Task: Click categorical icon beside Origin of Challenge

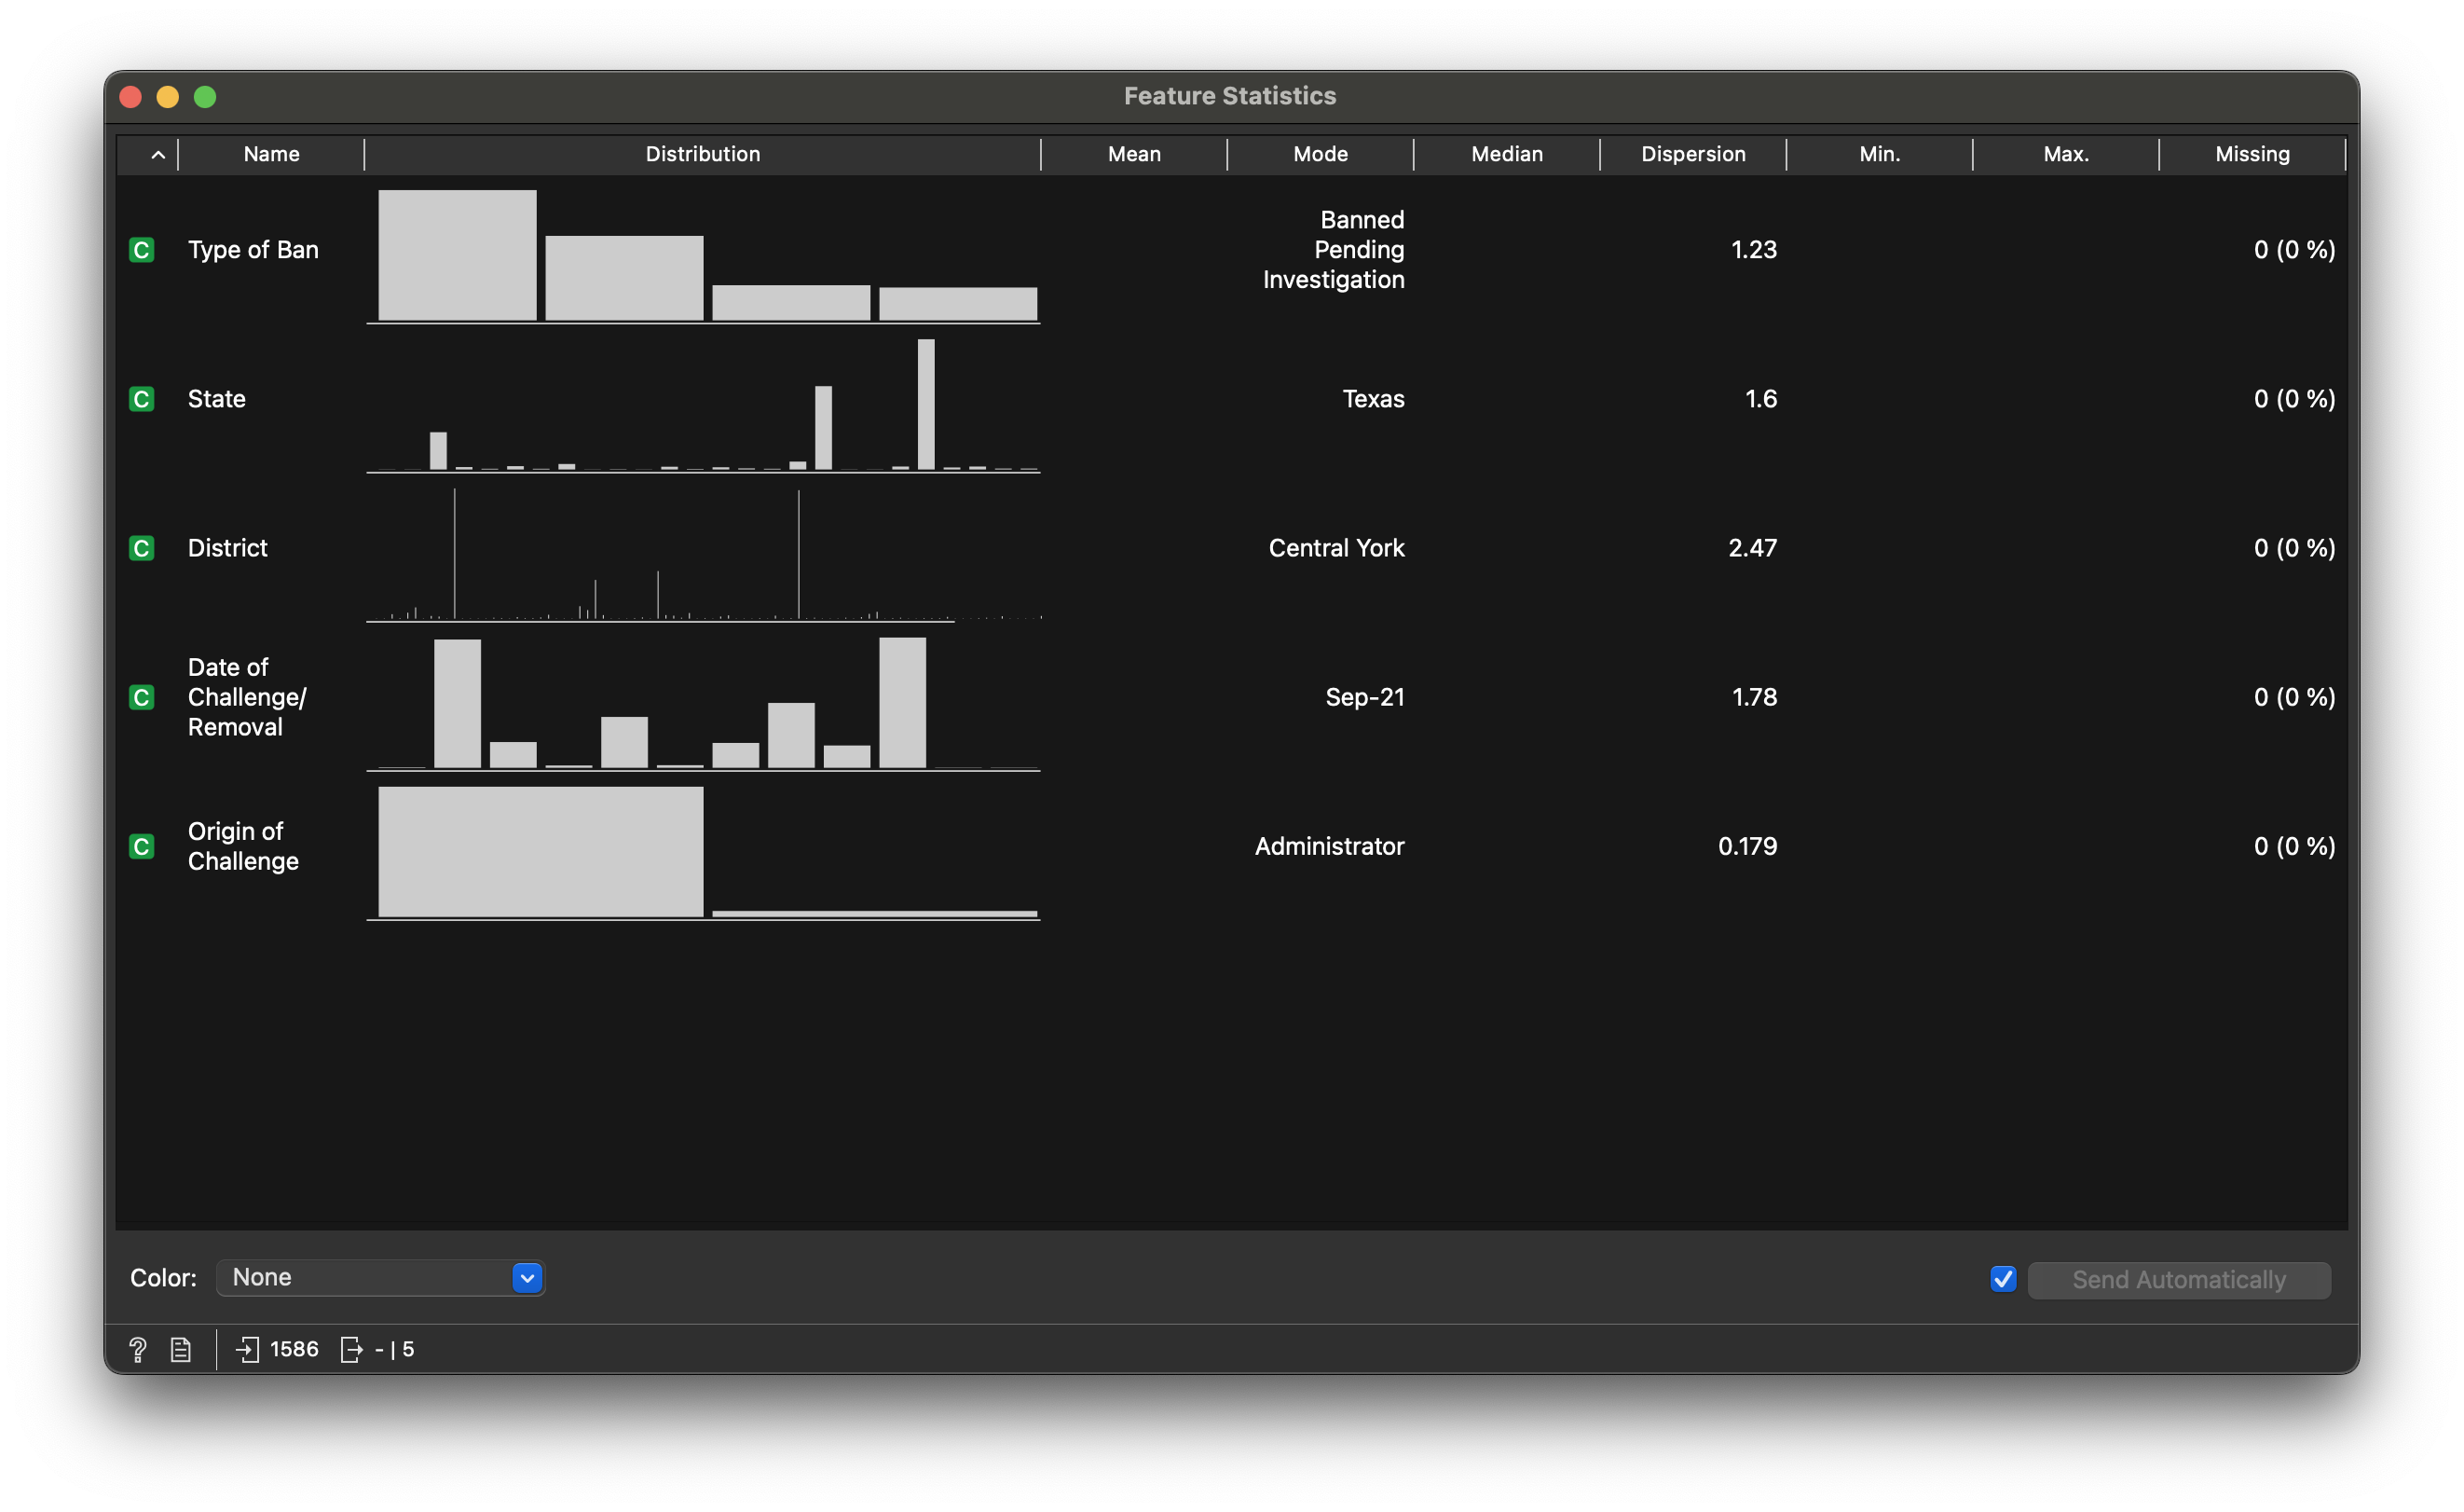Action: pos(142,846)
